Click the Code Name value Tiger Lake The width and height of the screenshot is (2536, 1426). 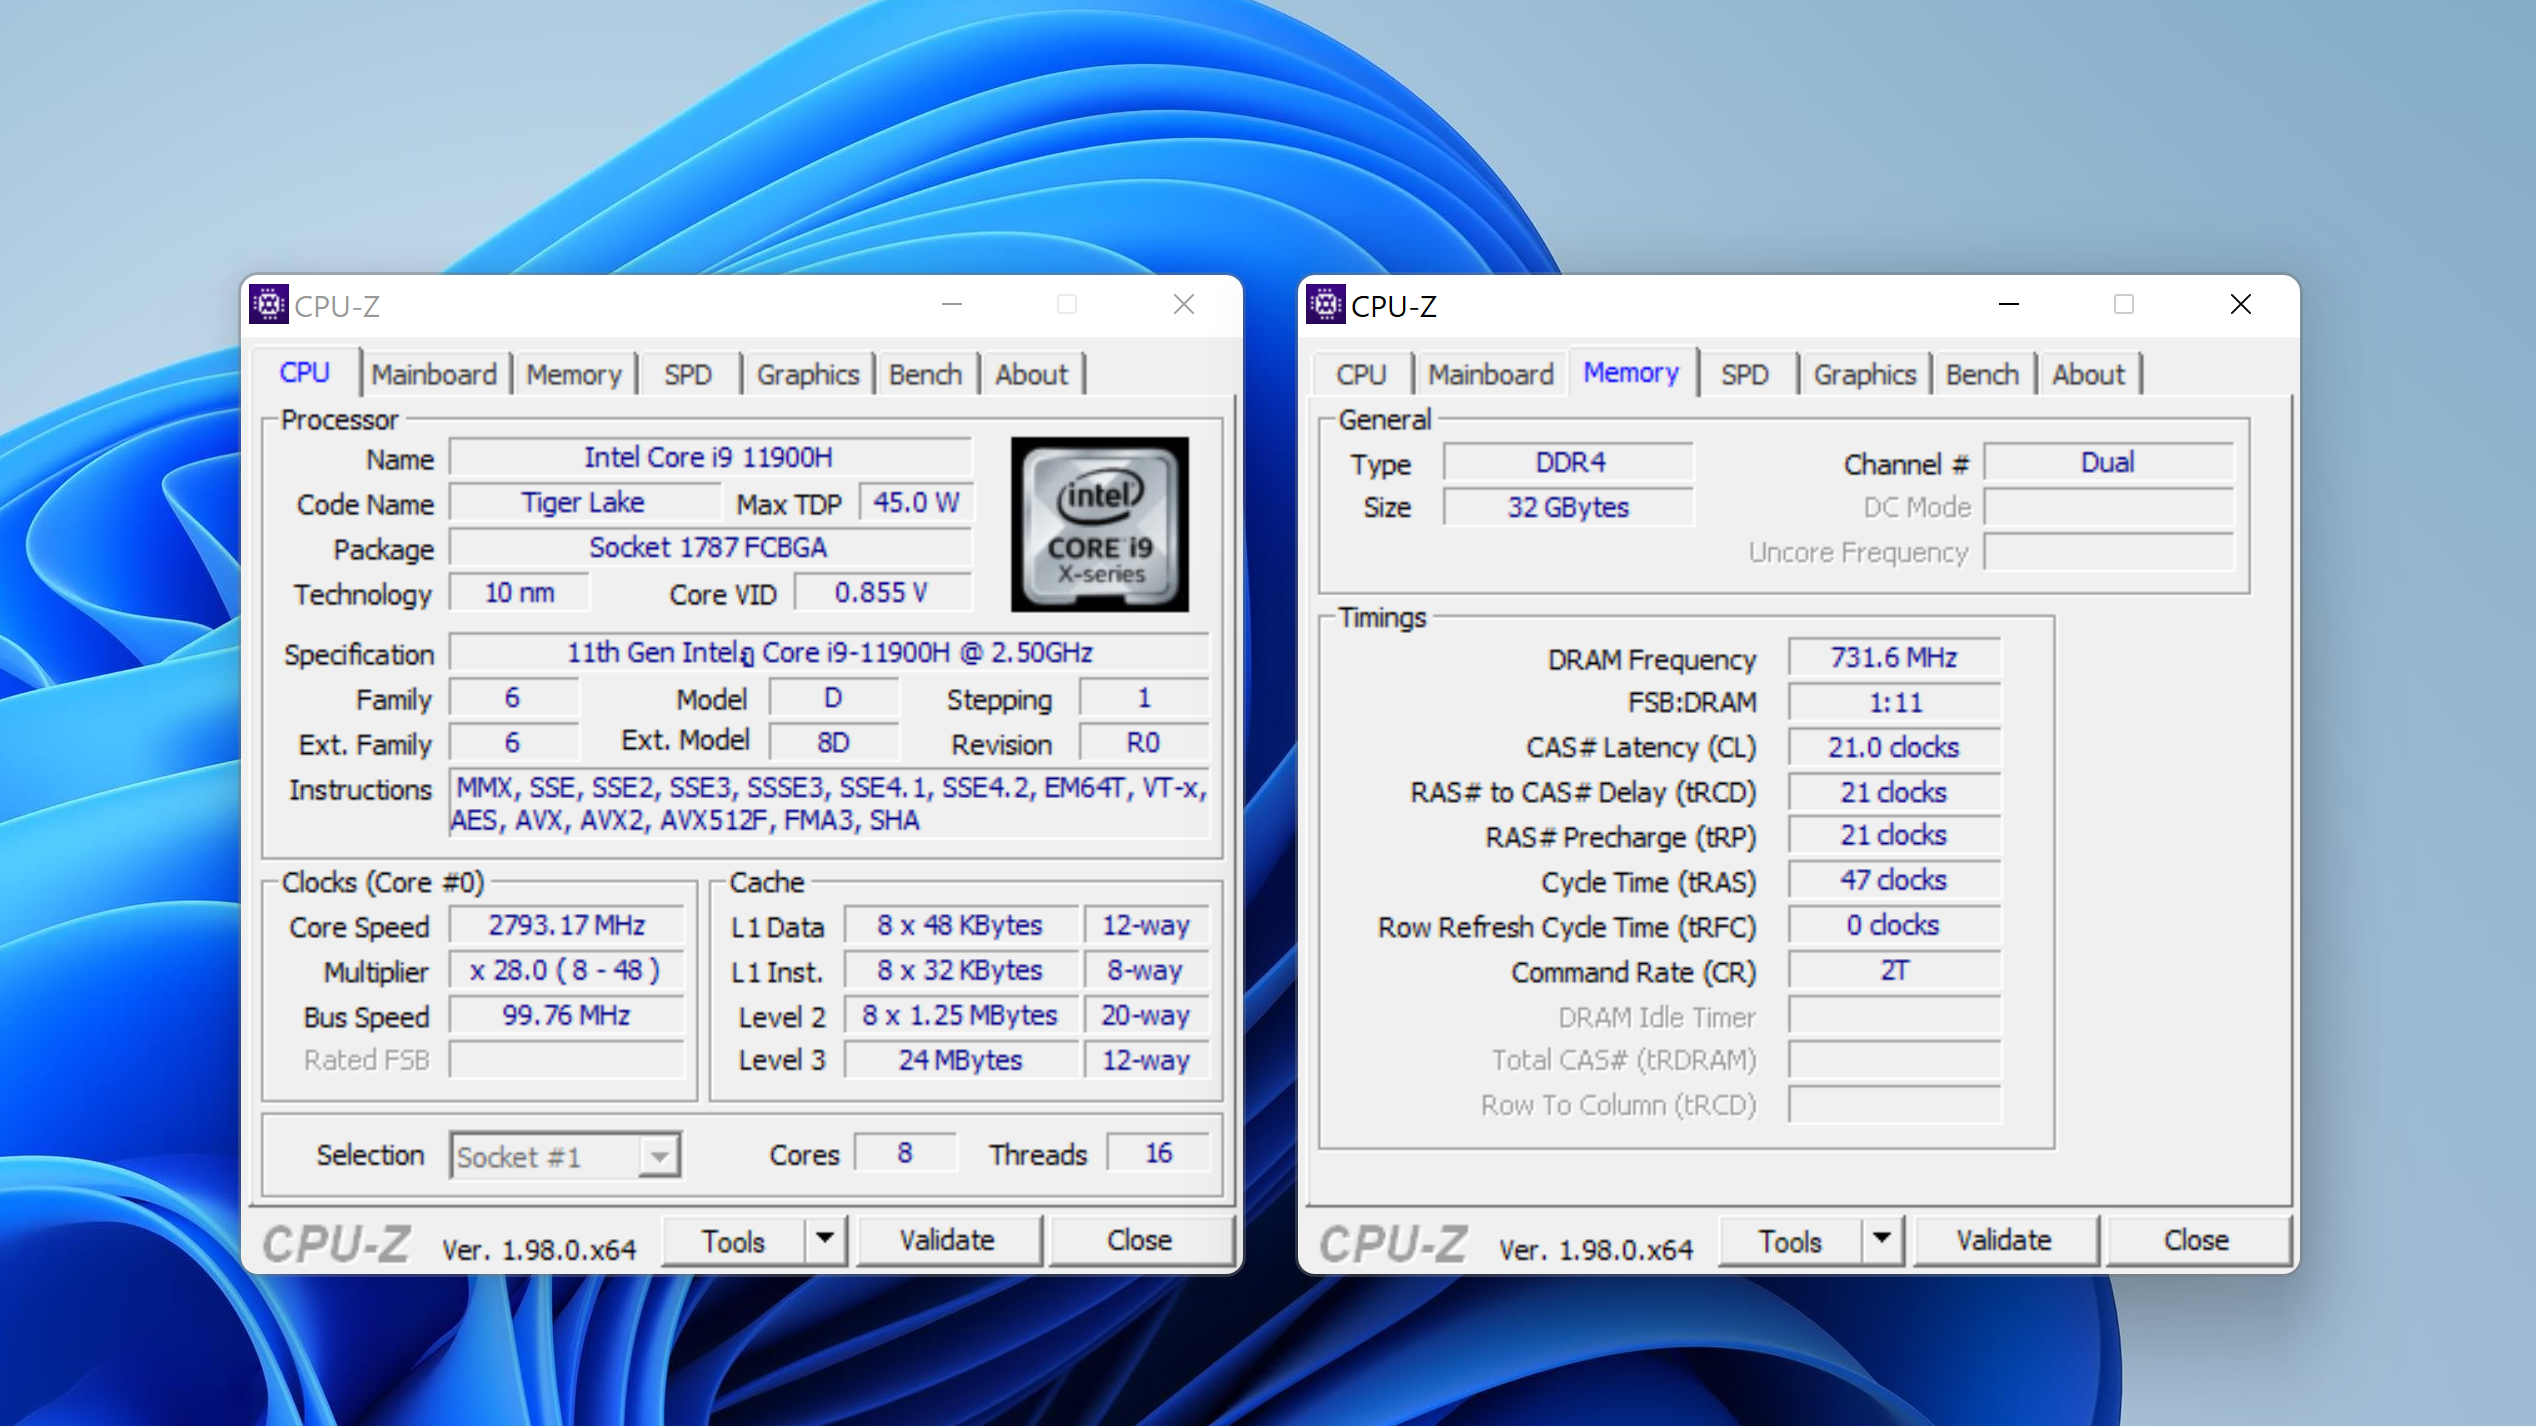pos(584,502)
